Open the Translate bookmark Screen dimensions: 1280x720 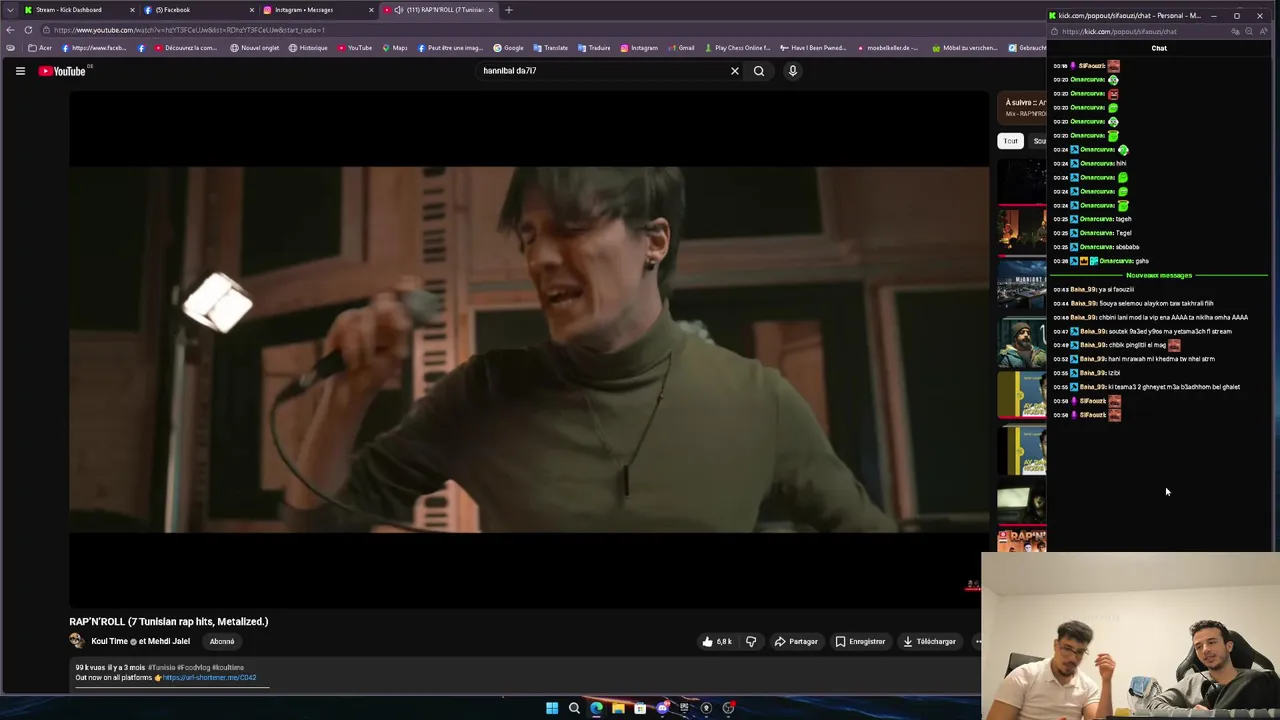point(551,48)
